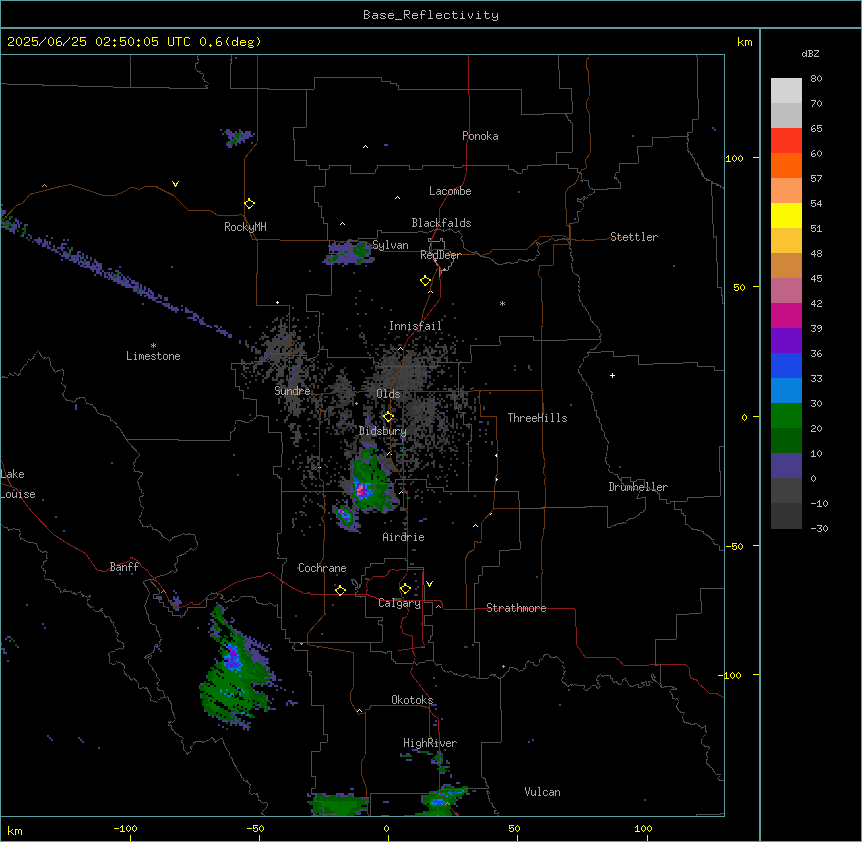
Task: Click the yellow diamond marker above the Calgary label
Action: tap(405, 589)
